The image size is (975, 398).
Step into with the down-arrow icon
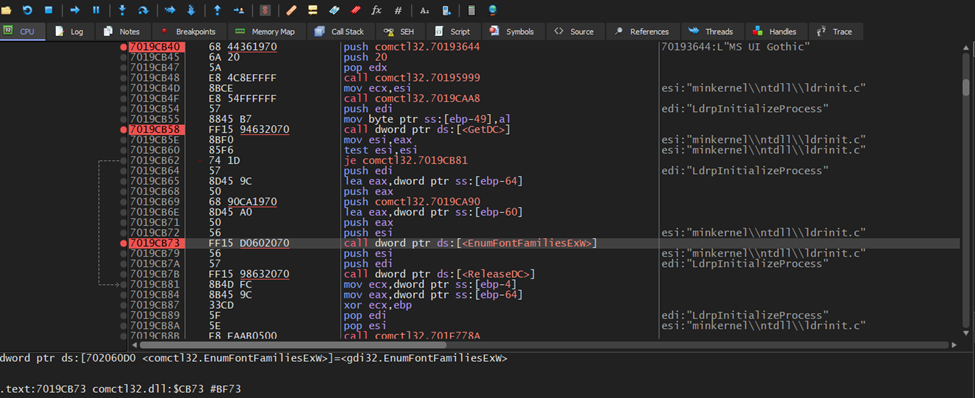coord(122,10)
